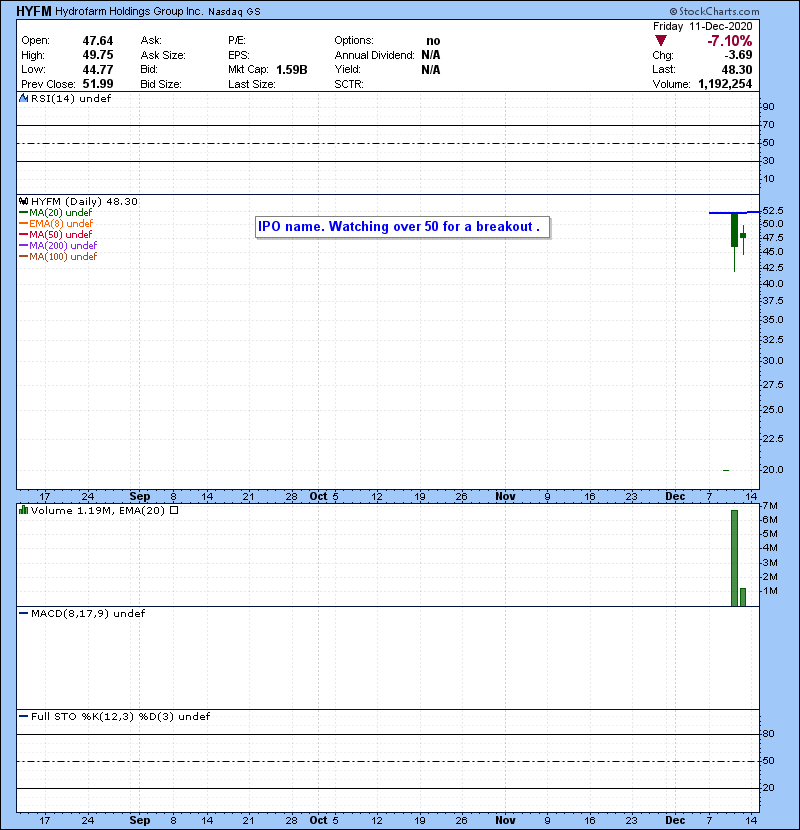The width and height of the screenshot is (800, 830).
Task: Click the Friday 11-Dec-2020 date
Action: [702, 26]
